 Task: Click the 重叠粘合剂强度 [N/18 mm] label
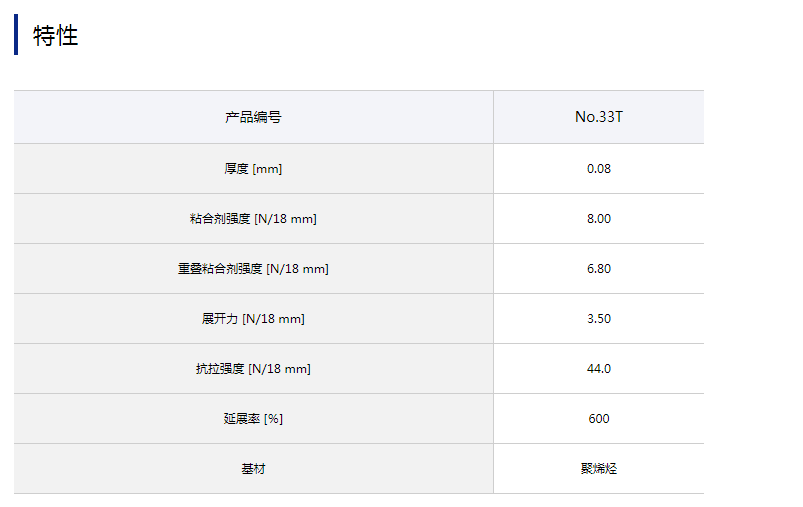(x=253, y=269)
